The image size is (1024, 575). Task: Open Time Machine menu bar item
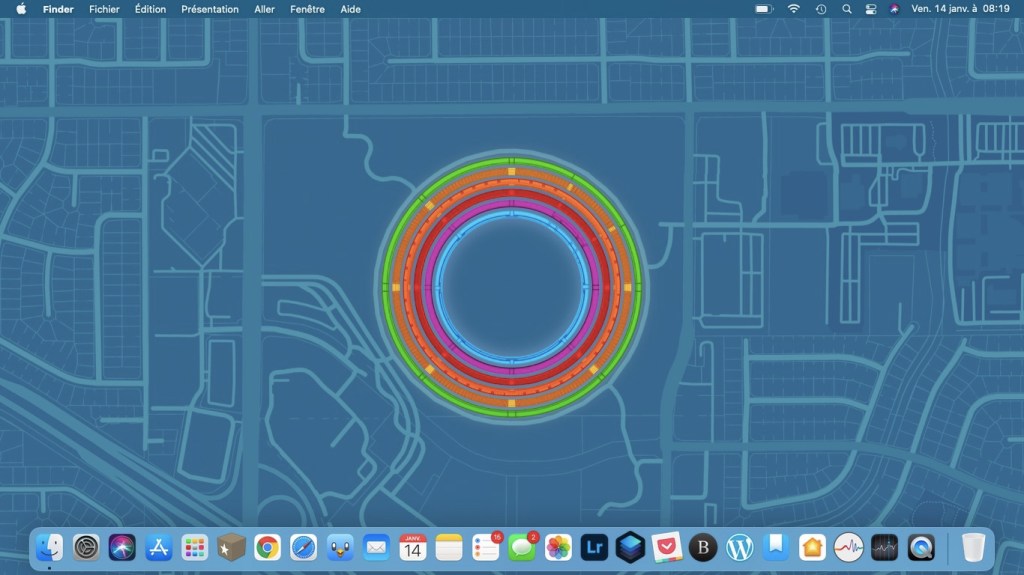(x=821, y=9)
